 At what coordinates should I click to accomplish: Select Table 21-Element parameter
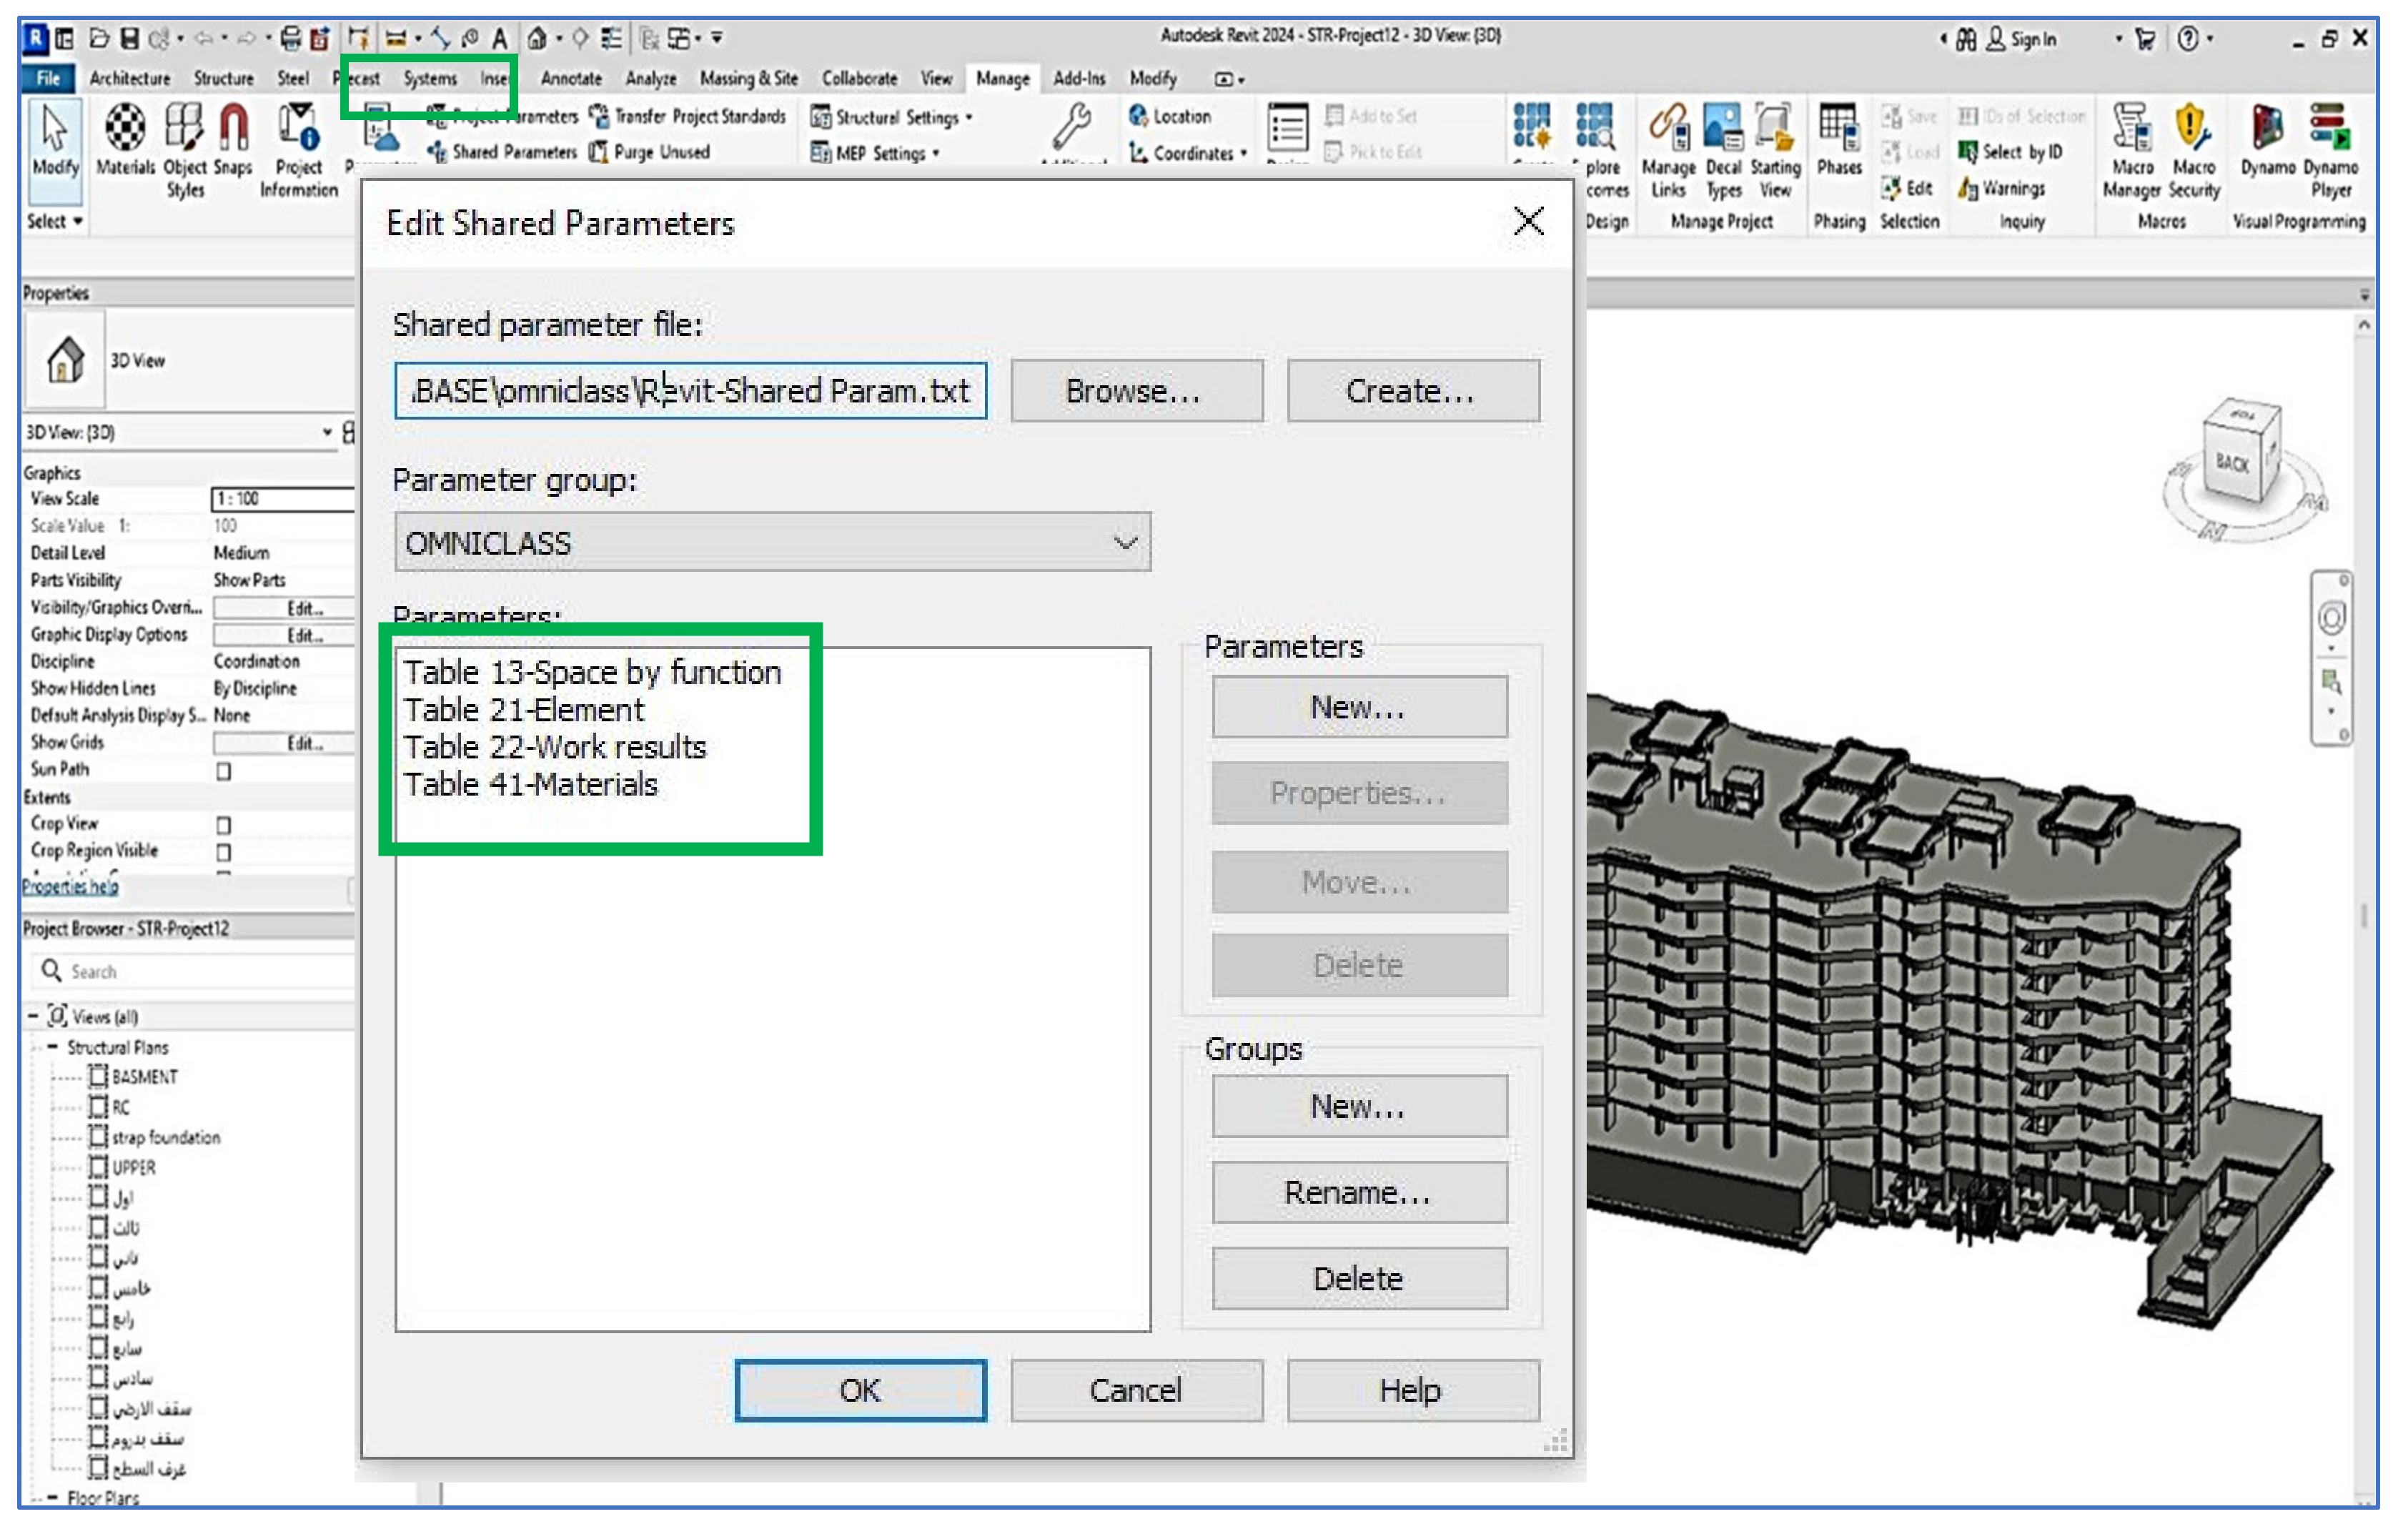point(524,710)
